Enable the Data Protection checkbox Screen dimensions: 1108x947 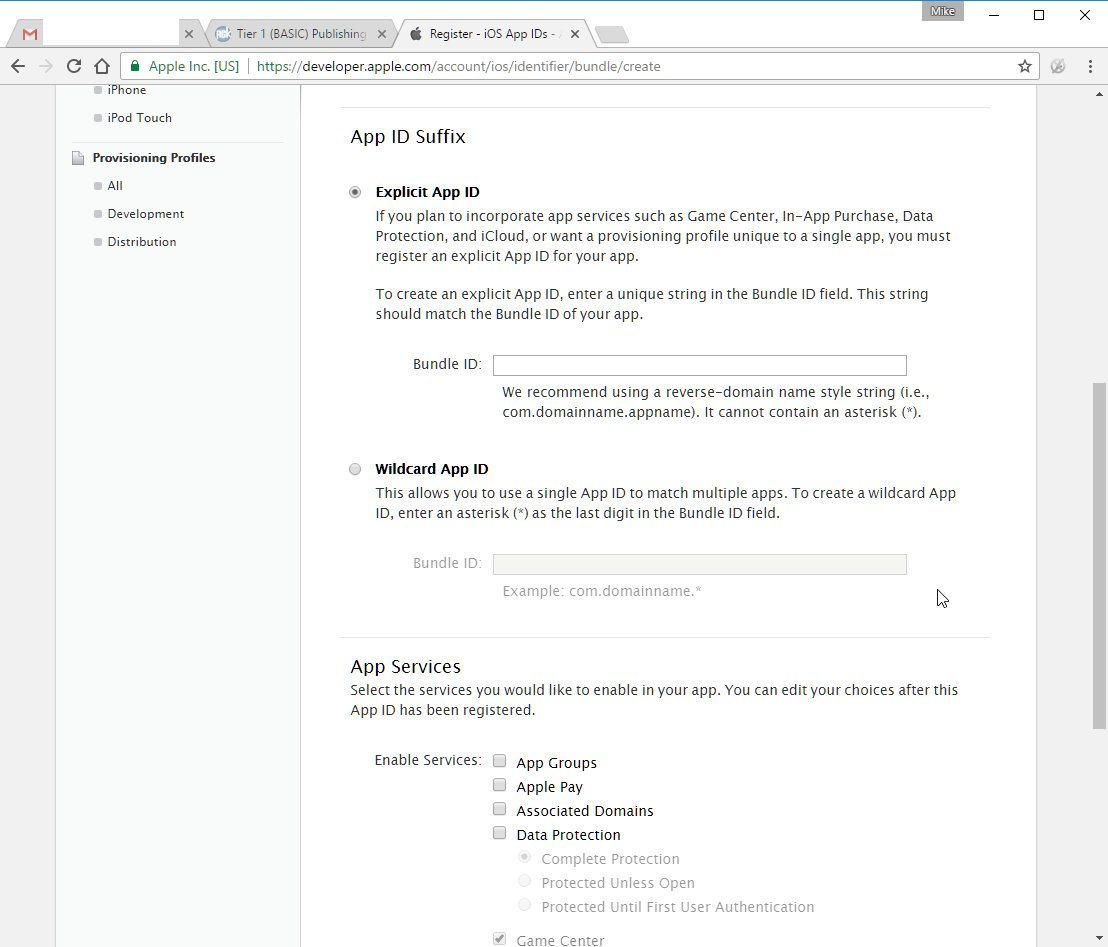click(500, 833)
